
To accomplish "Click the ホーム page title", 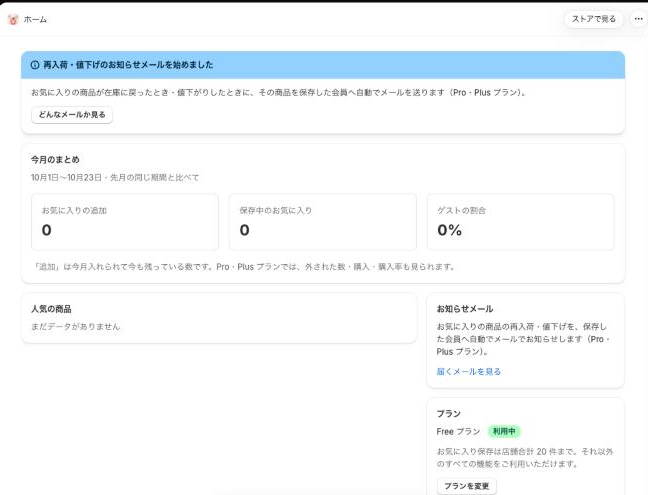I will tap(35, 19).
